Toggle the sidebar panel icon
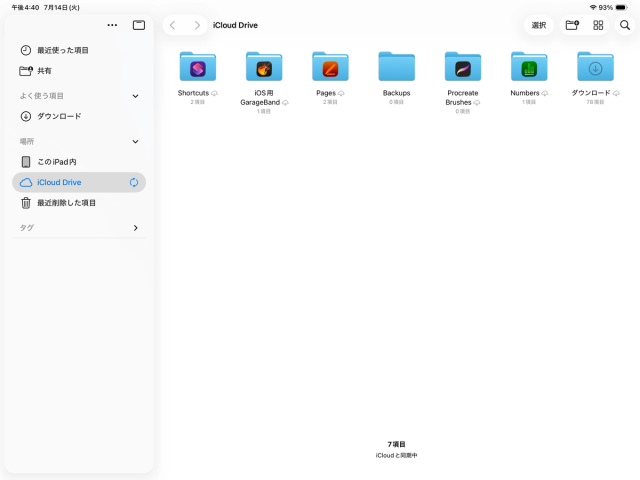The image size is (640, 480). pyautogui.click(x=139, y=25)
